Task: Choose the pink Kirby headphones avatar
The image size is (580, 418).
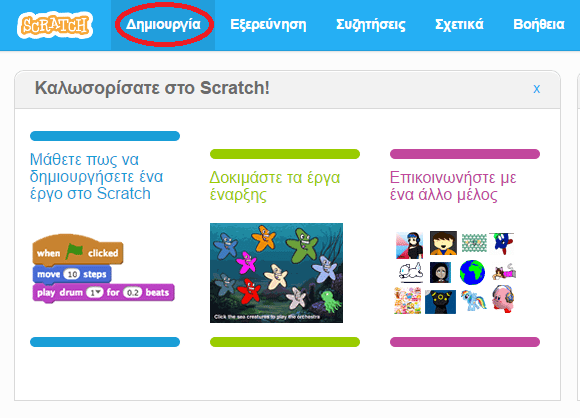Action: coord(503,299)
